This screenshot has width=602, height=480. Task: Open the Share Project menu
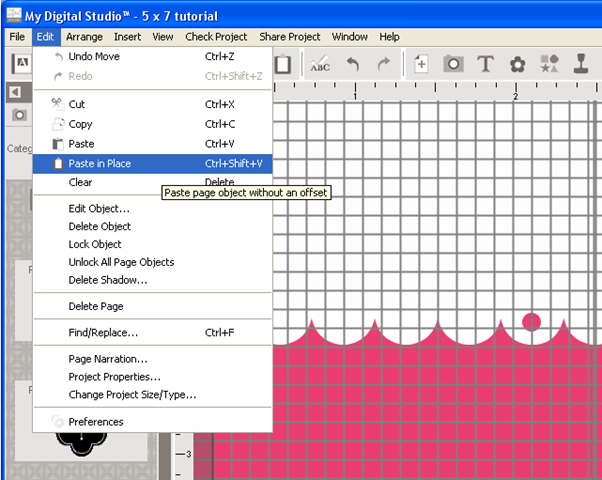(289, 37)
